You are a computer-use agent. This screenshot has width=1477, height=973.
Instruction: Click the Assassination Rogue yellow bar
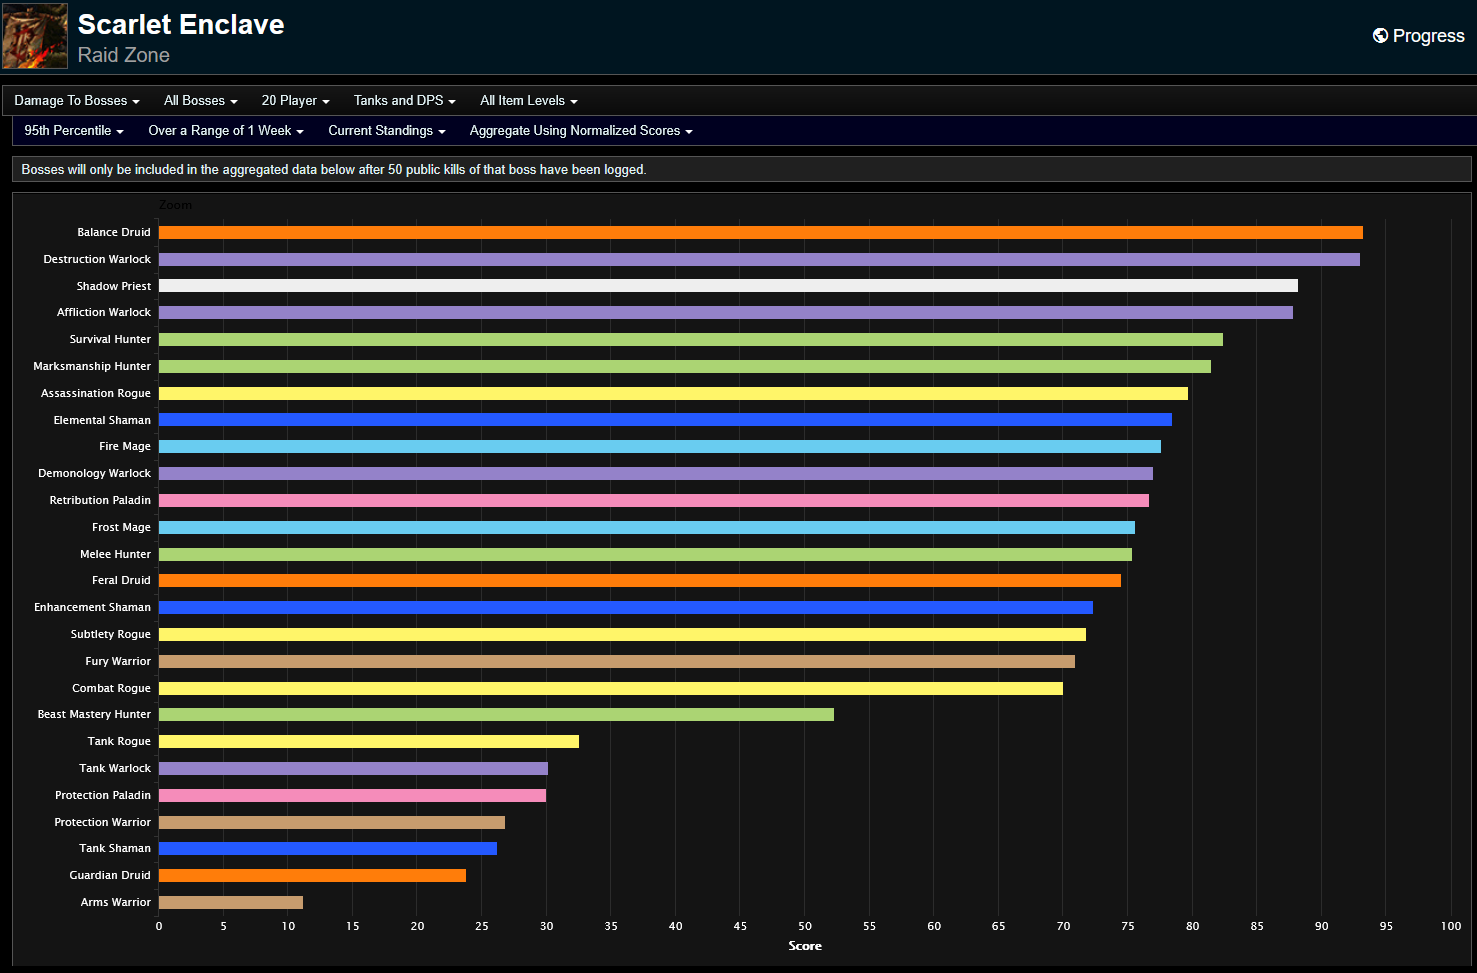click(673, 393)
